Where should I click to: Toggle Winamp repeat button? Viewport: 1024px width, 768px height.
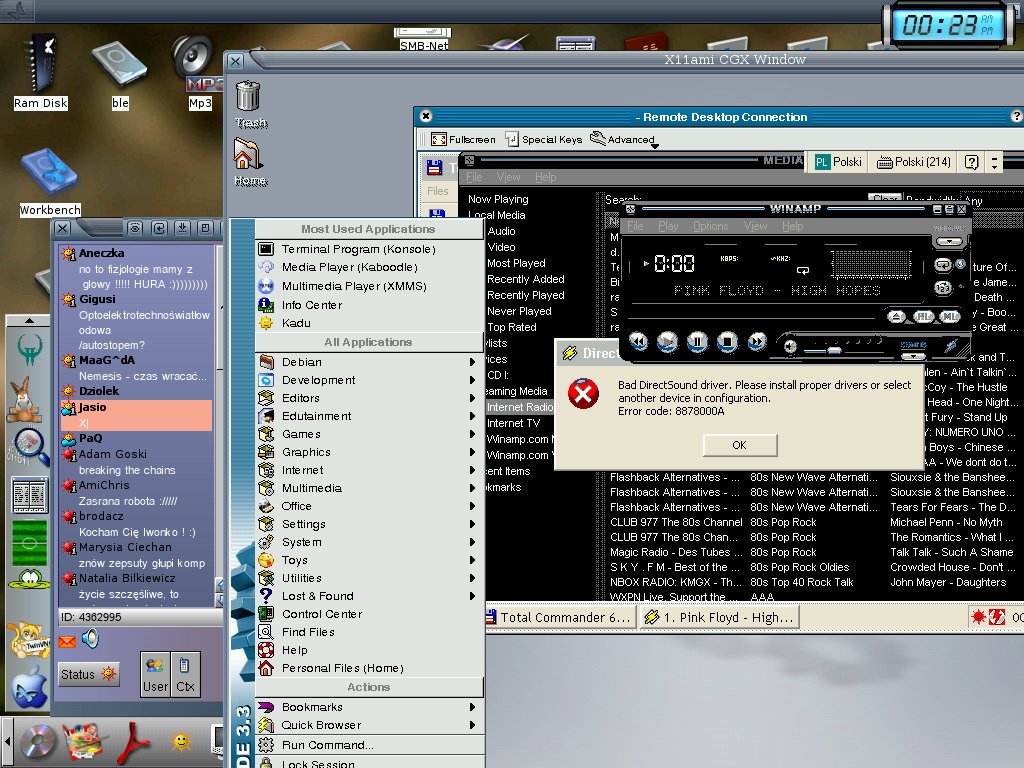click(x=942, y=264)
